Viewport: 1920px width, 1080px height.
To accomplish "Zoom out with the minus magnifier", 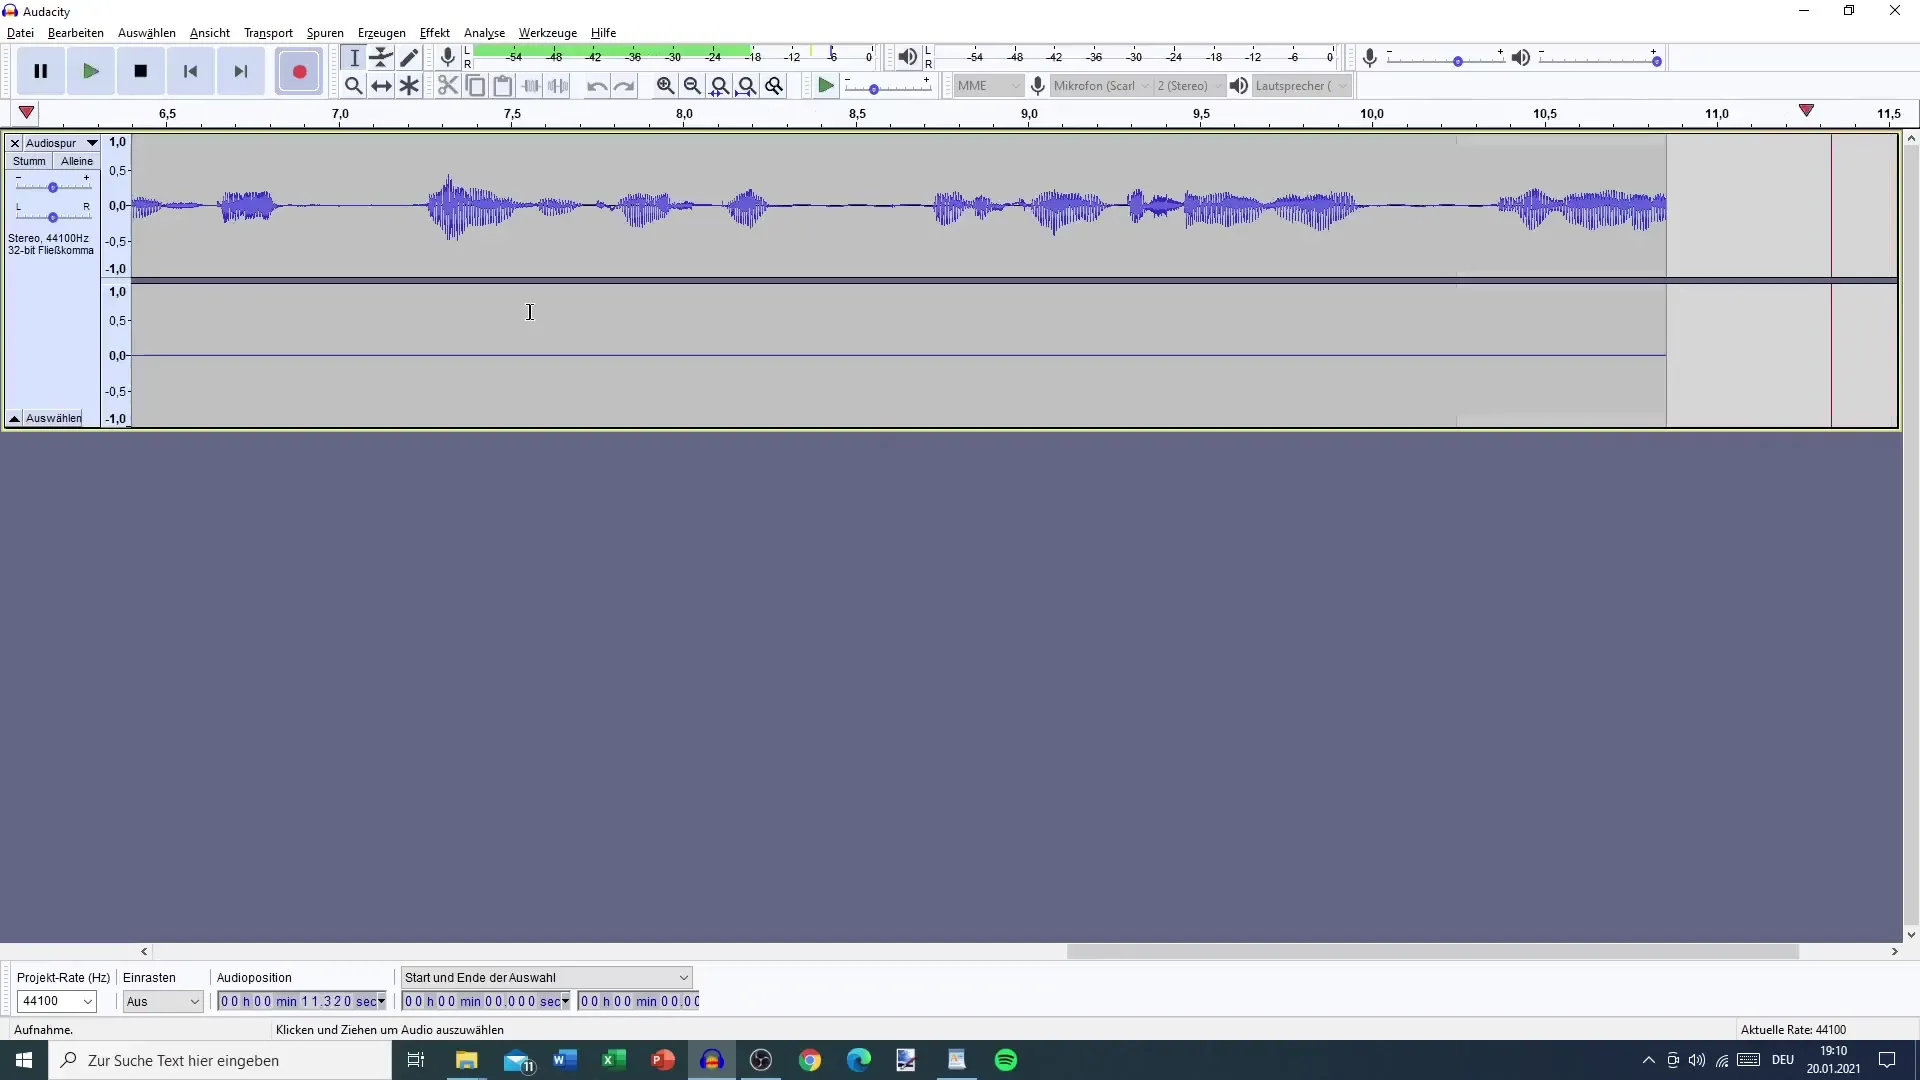I will point(692,86).
